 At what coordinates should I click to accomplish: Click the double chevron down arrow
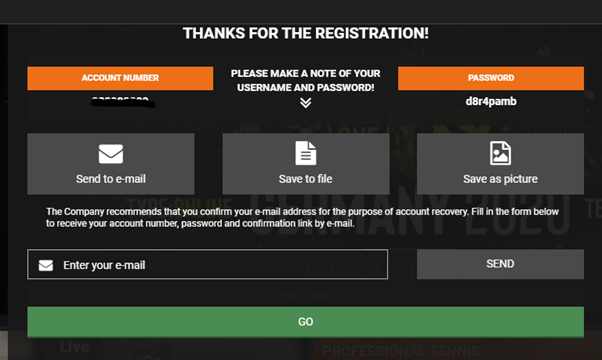coord(306,103)
